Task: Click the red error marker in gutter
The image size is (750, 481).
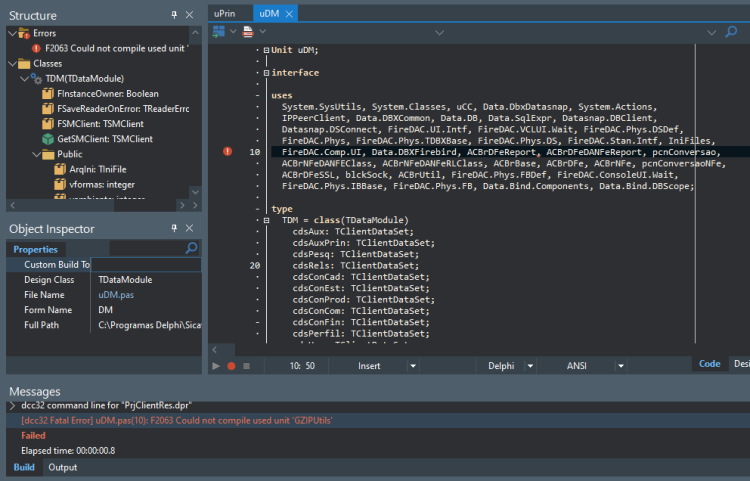Action: click(228, 152)
